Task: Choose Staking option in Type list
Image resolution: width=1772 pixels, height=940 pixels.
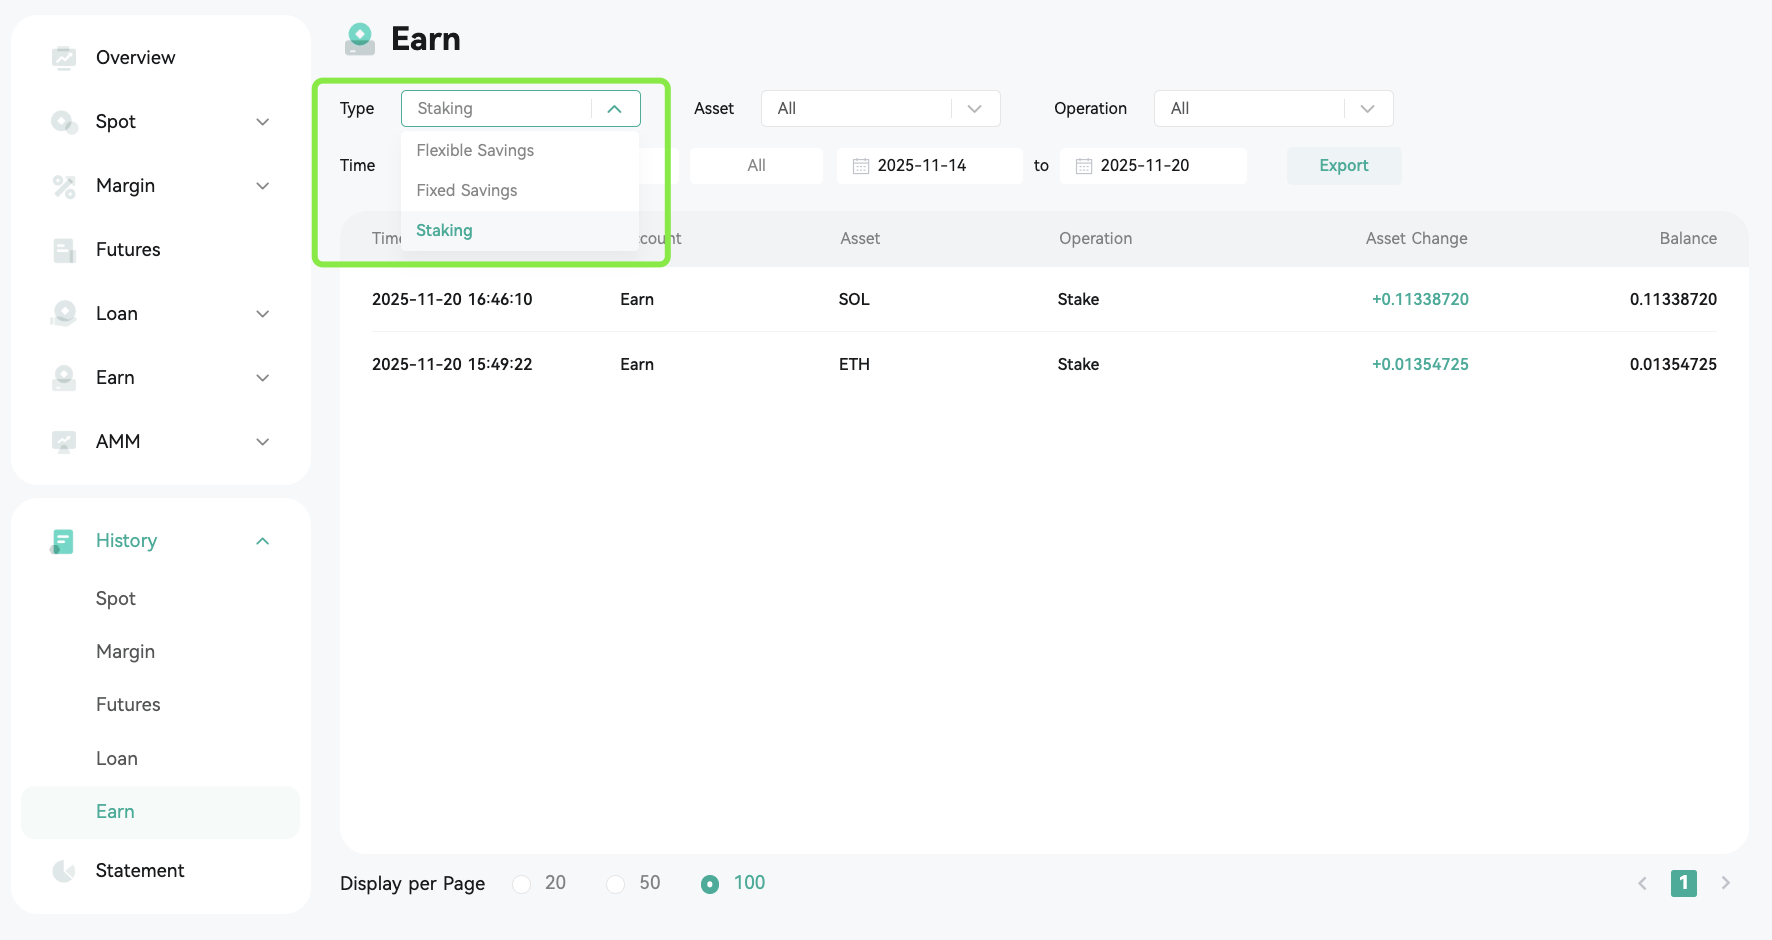Action: click(520, 231)
